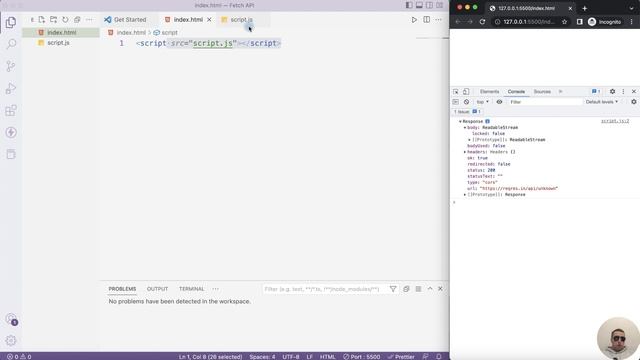Toggle secondary sidebar layout icon in title bar

pos(429,5)
